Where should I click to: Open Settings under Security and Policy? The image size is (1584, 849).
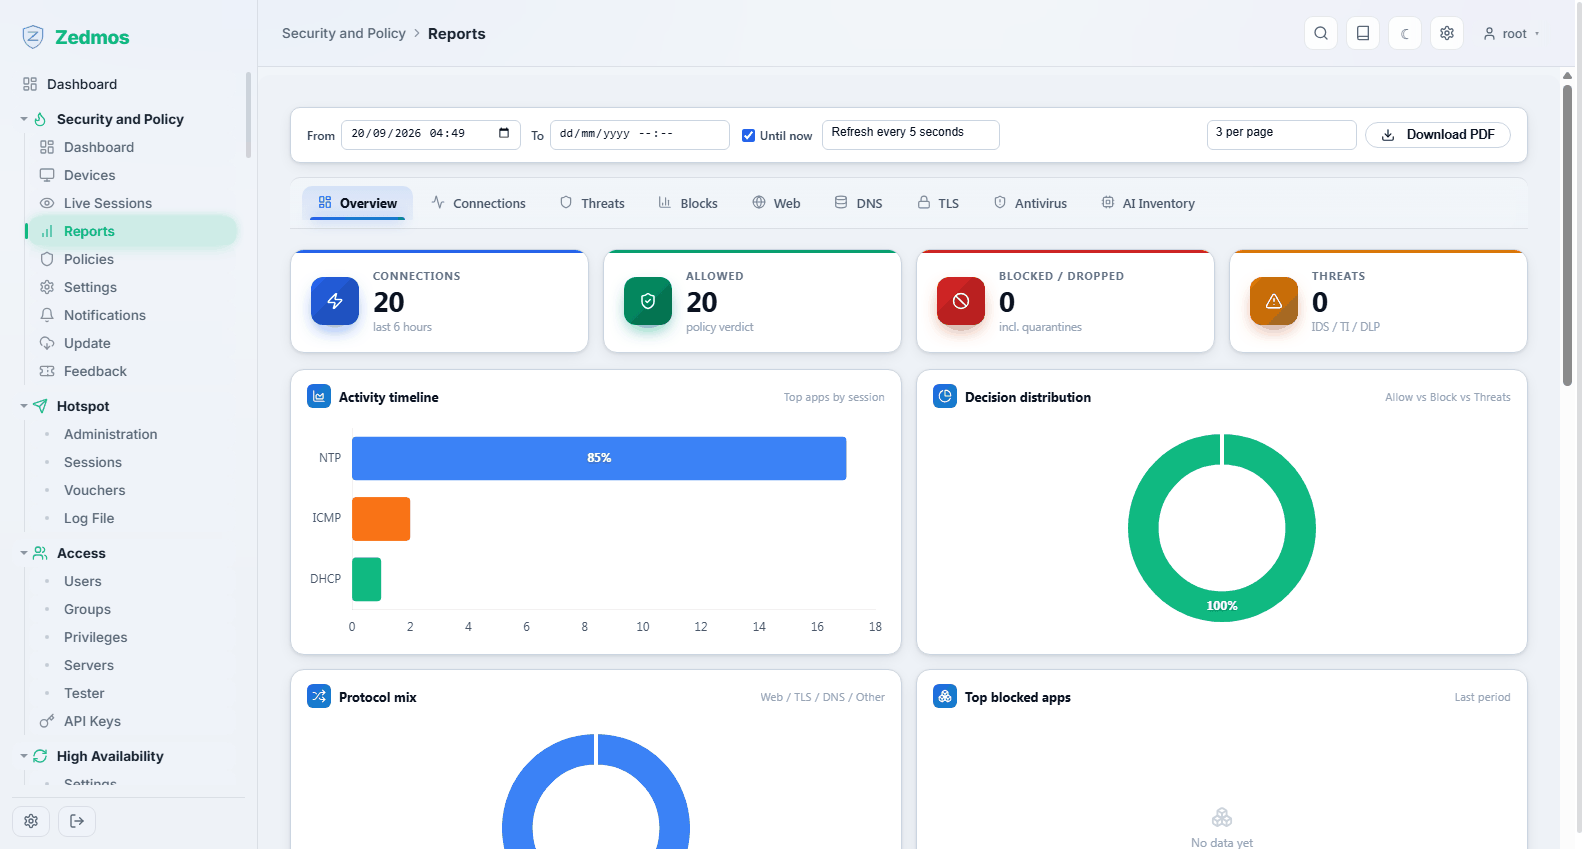click(x=90, y=287)
